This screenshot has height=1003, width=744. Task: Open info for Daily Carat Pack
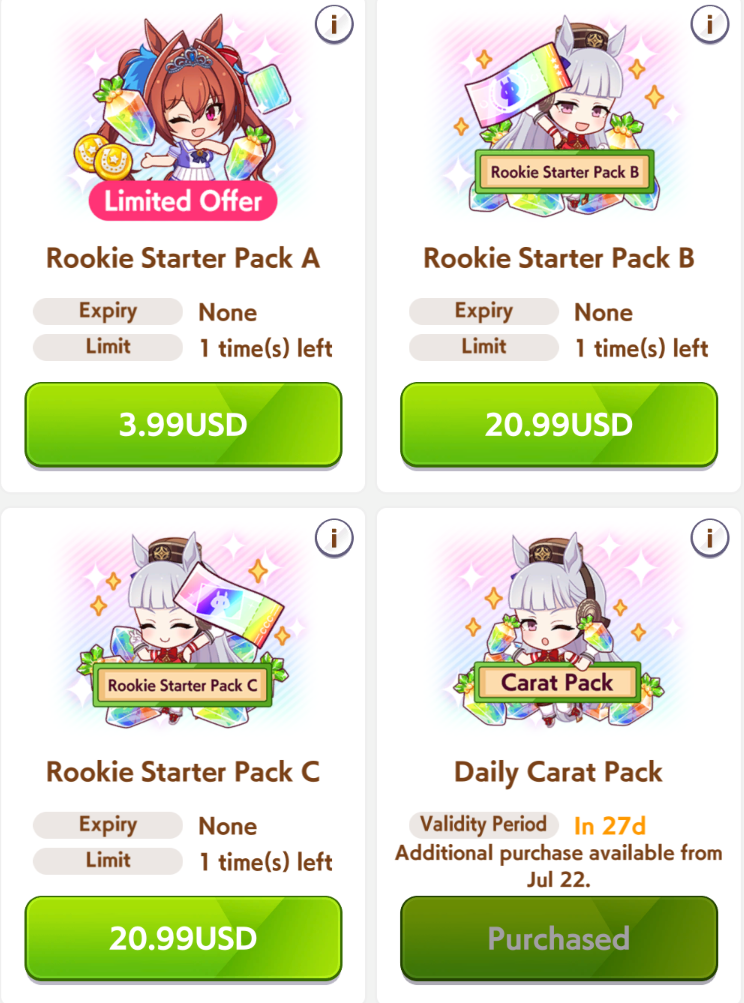(x=709, y=538)
